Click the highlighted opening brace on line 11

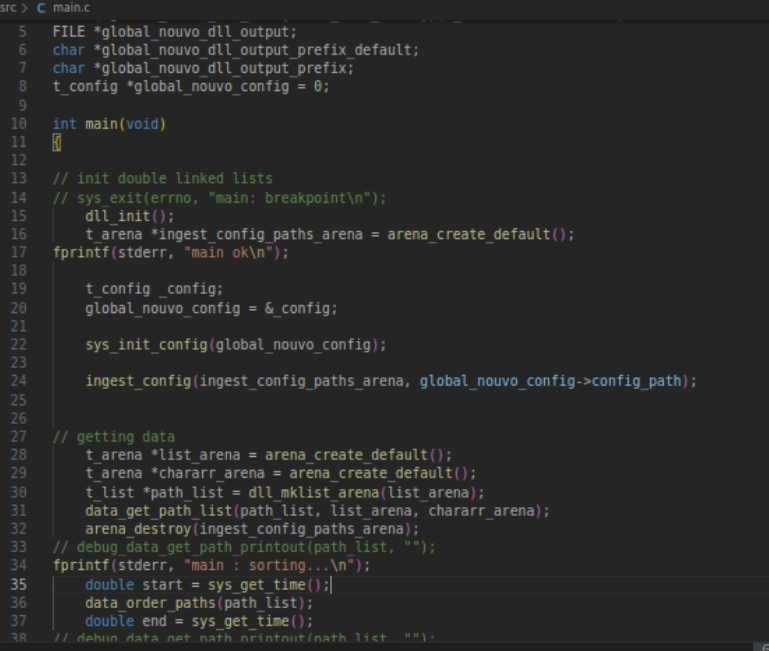pyautogui.click(x=57, y=143)
